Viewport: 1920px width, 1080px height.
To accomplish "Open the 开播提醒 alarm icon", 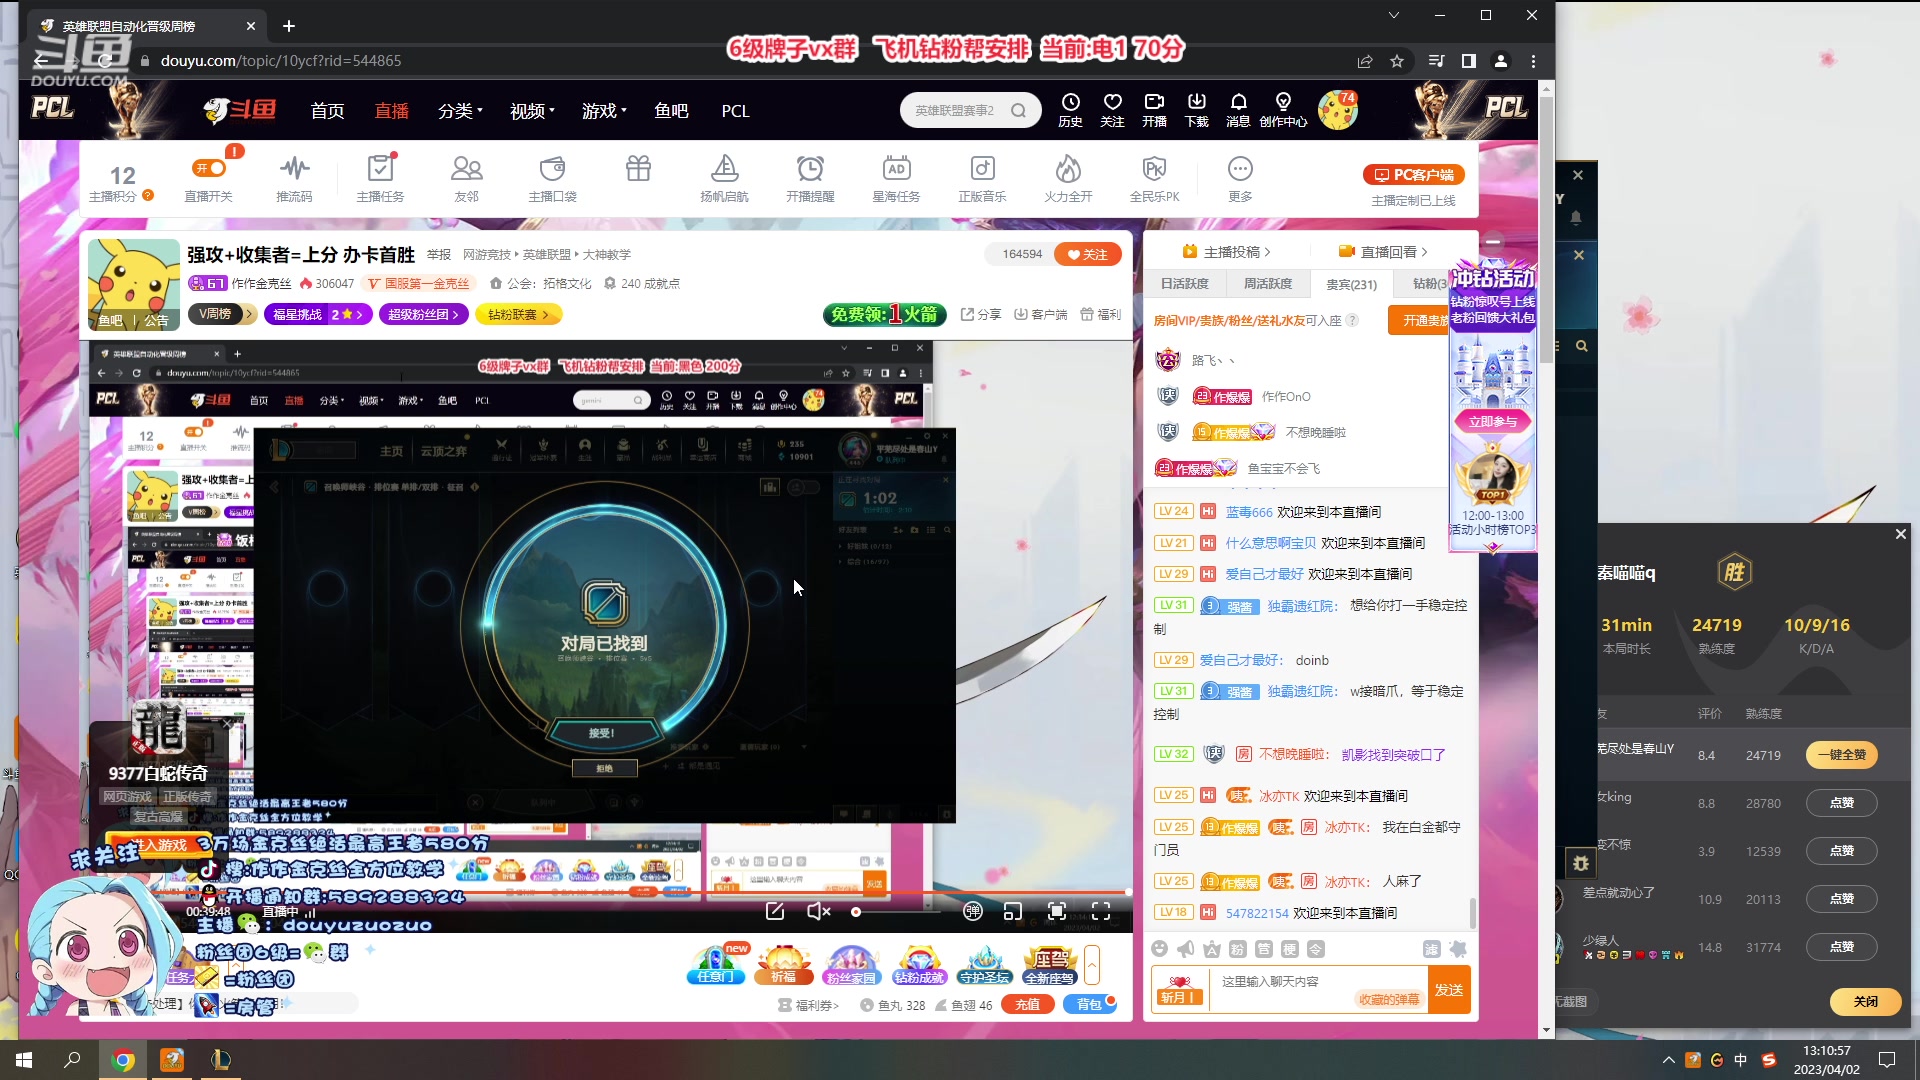I will pos(810,179).
